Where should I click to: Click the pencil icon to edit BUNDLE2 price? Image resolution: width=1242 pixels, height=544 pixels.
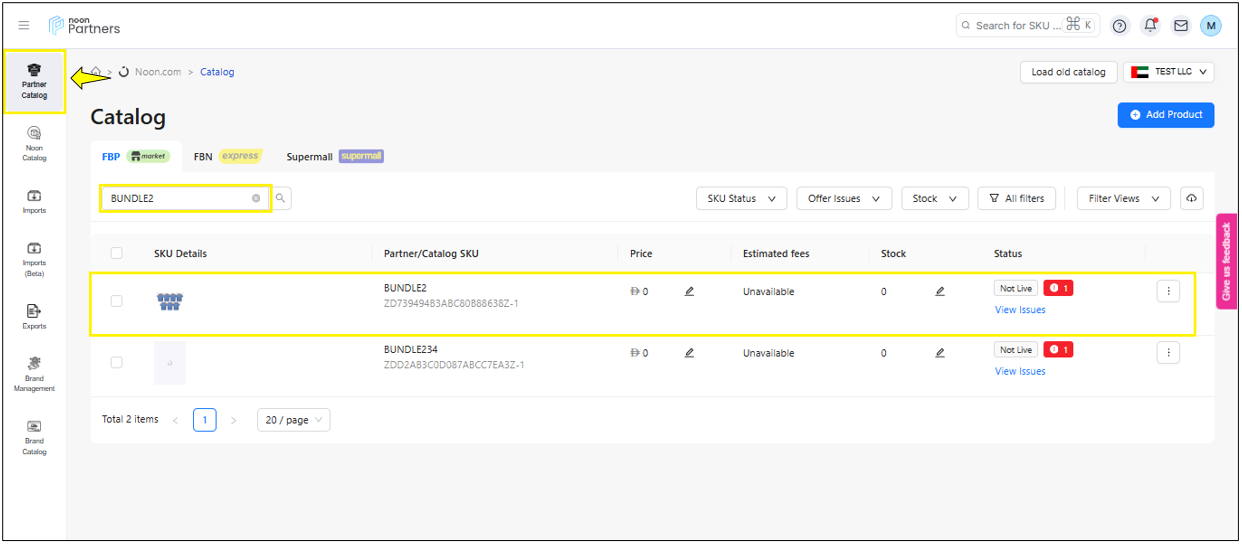(x=689, y=292)
